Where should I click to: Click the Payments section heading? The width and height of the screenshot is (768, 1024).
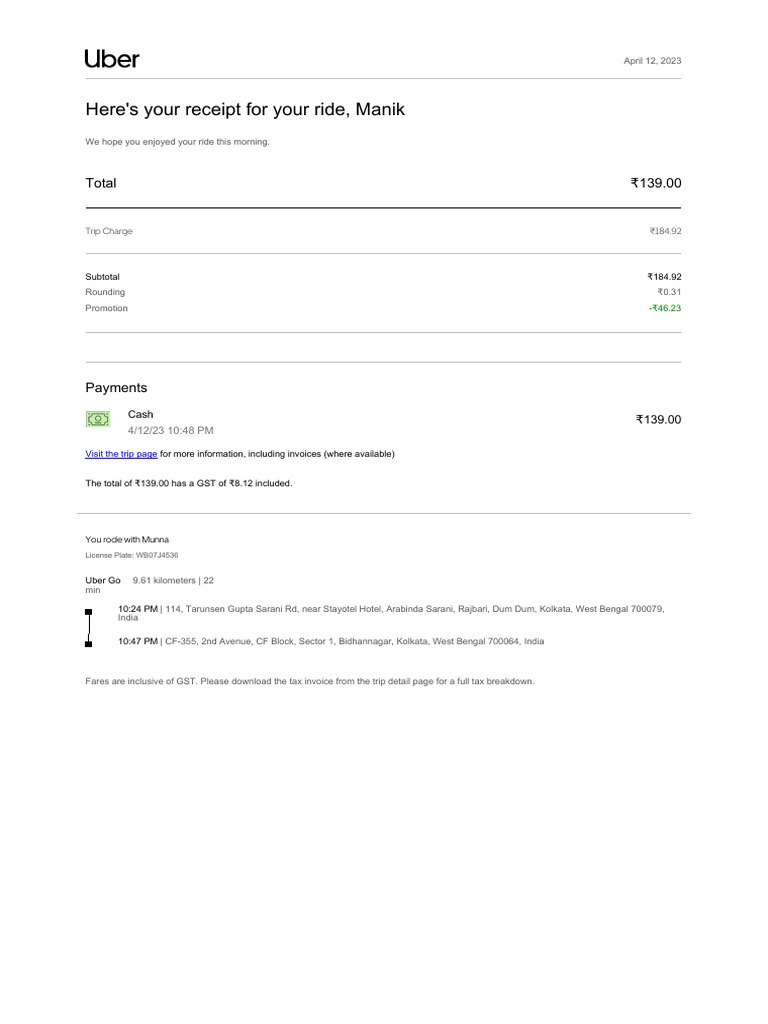pyautogui.click(x=116, y=387)
